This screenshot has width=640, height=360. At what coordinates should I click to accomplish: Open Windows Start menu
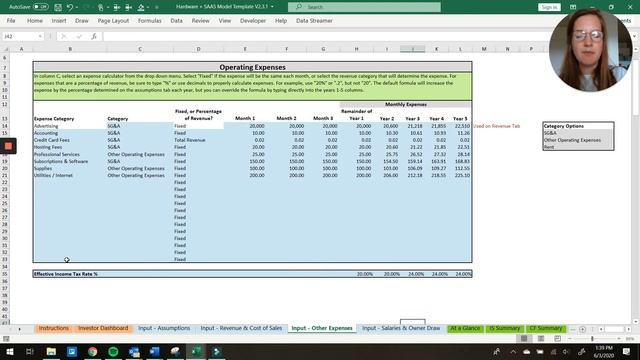point(10,351)
